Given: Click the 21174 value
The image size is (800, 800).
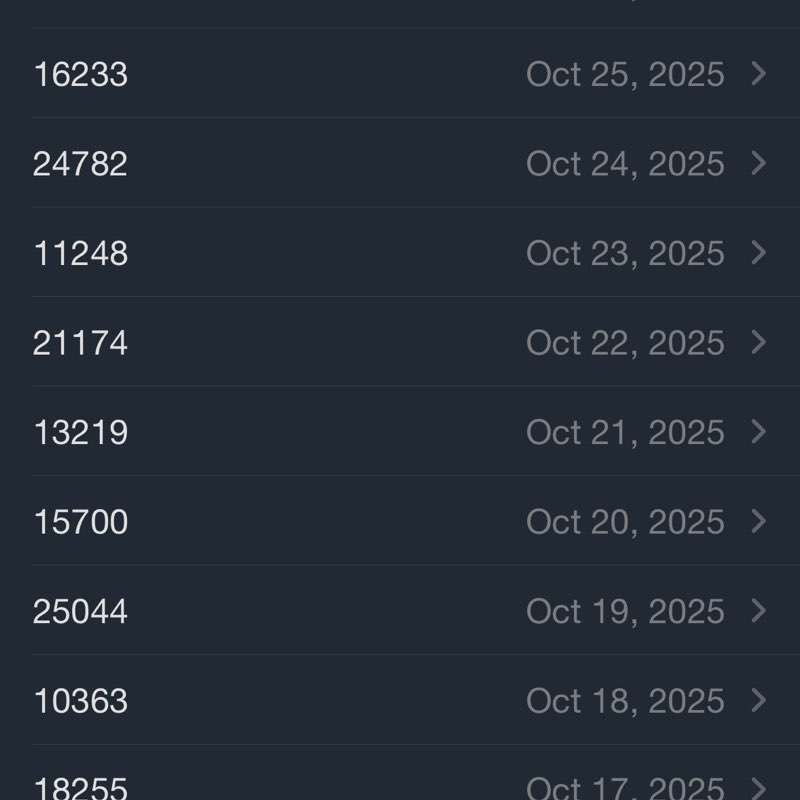Looking at the screenshot, I should click(x=80, y=343).
